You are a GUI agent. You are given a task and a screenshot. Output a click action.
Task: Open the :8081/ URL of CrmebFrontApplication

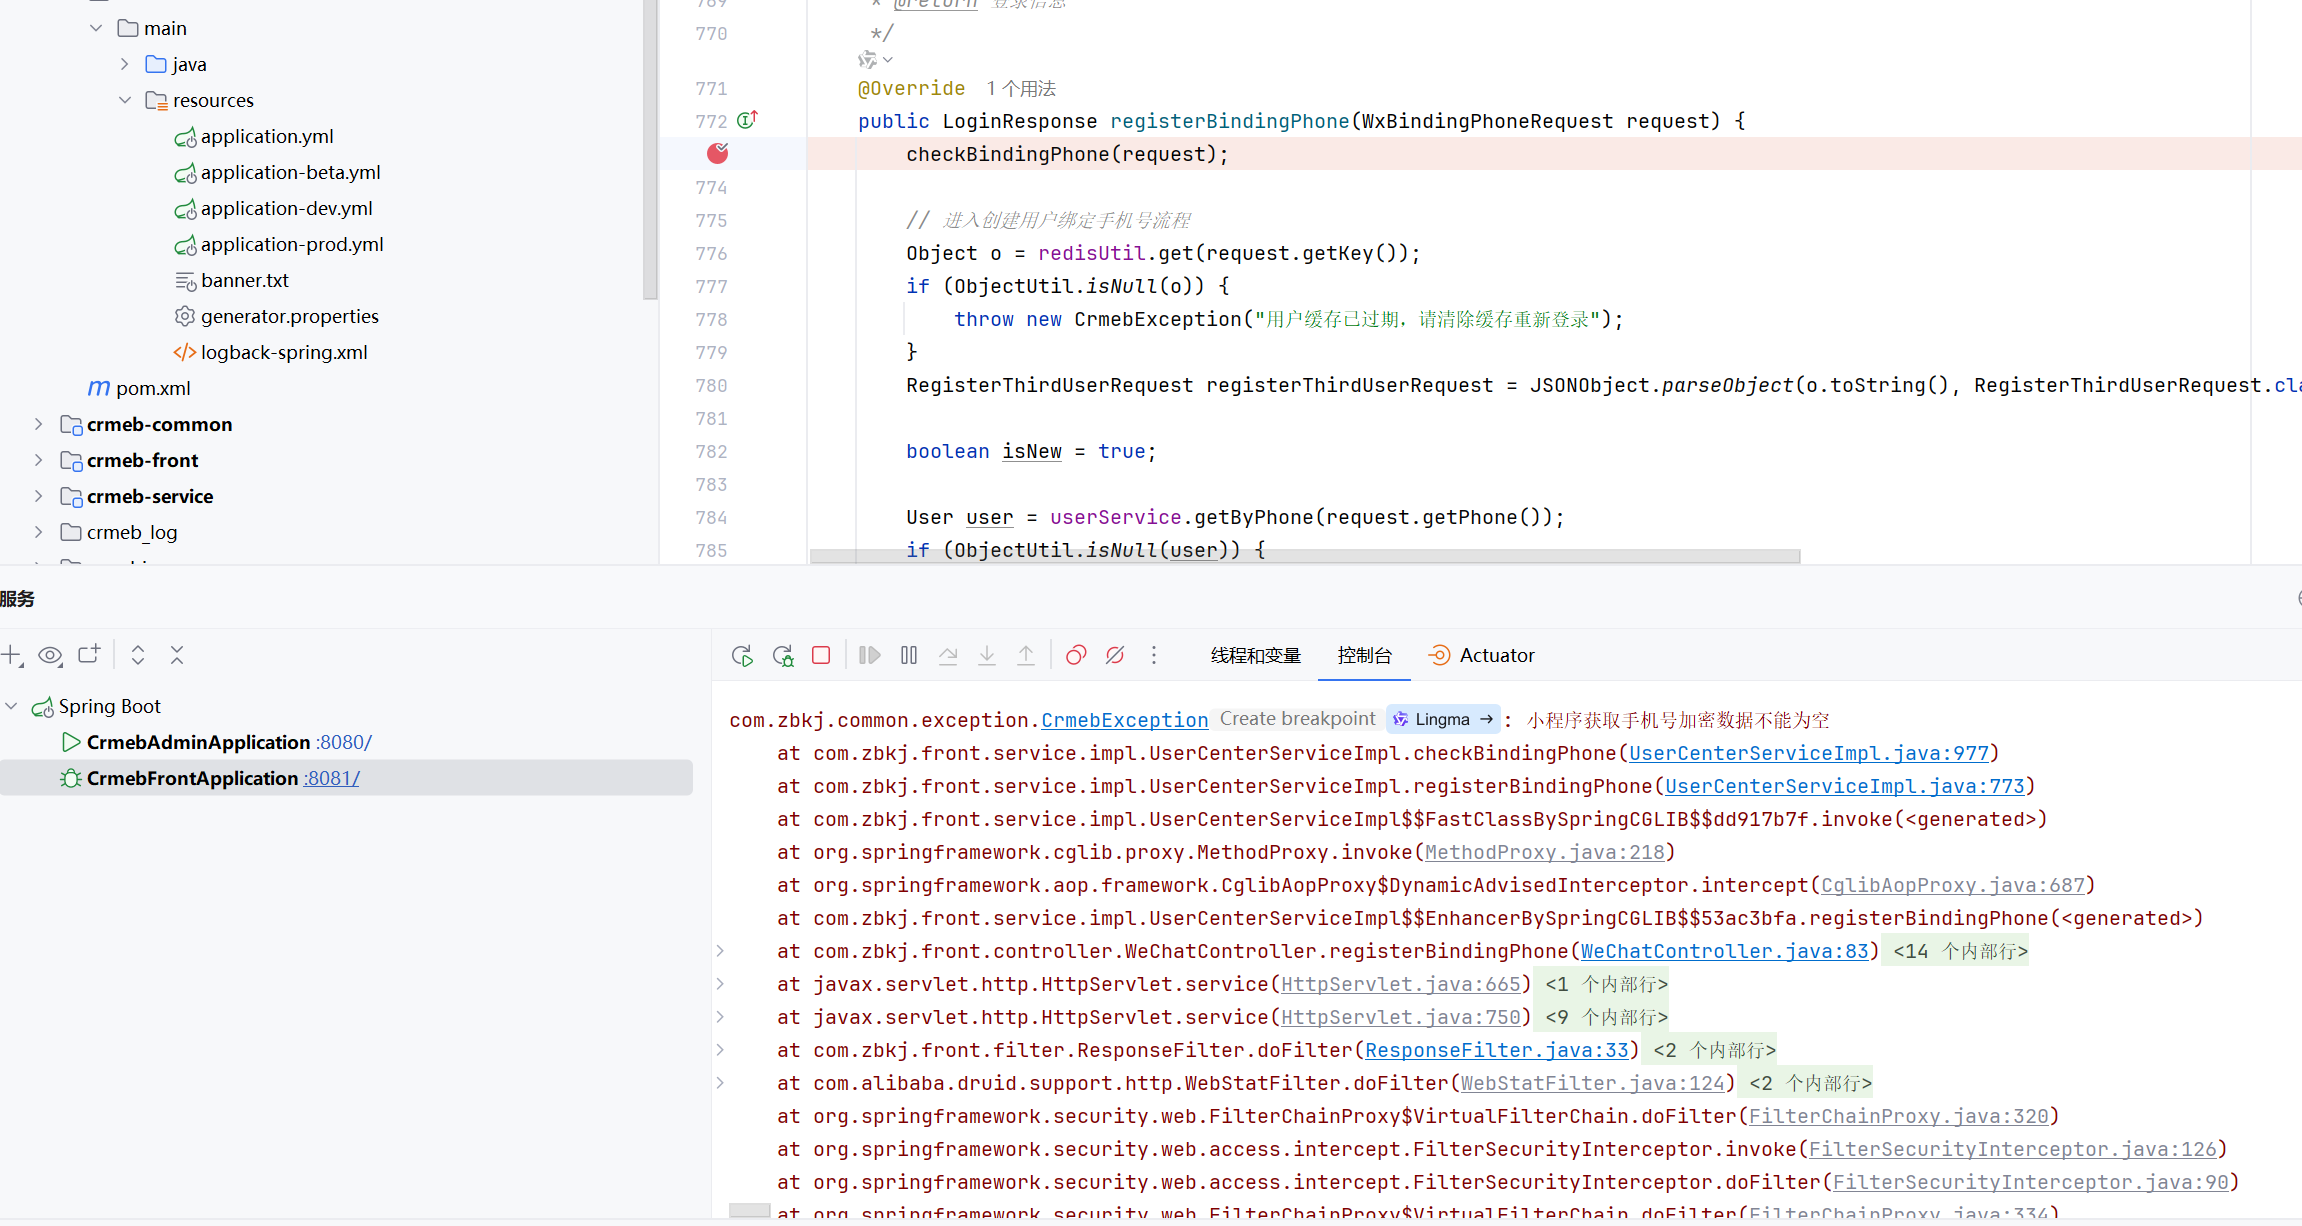coord(332,778)
